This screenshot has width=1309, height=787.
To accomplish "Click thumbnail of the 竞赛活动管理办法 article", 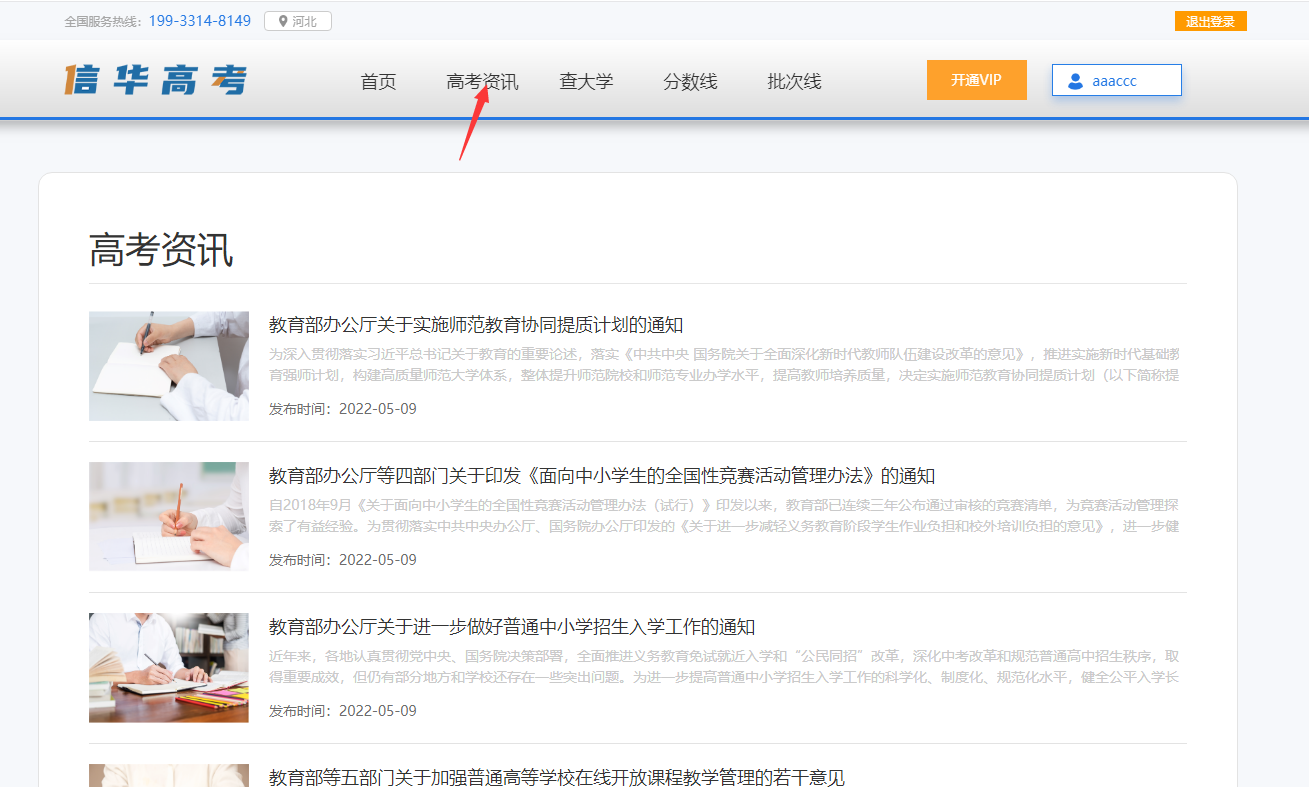I will pos(169,517).
